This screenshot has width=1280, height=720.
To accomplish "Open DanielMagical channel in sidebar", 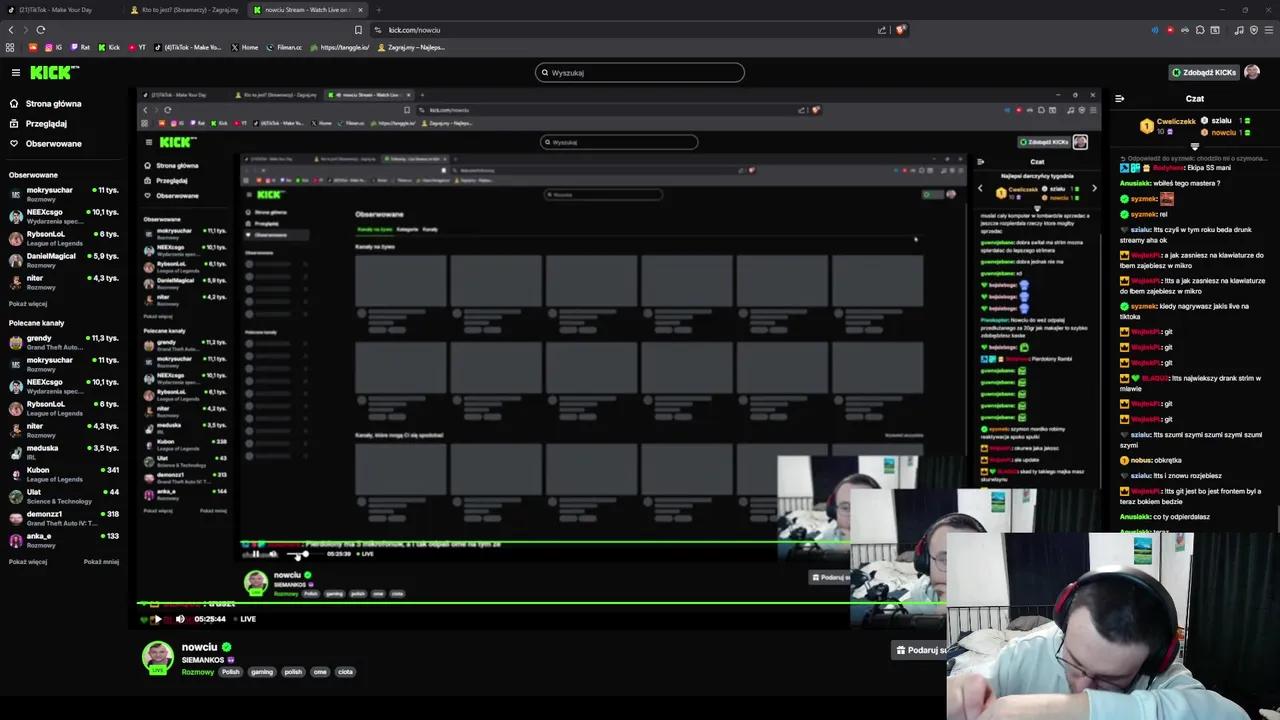I will point(64,259).
